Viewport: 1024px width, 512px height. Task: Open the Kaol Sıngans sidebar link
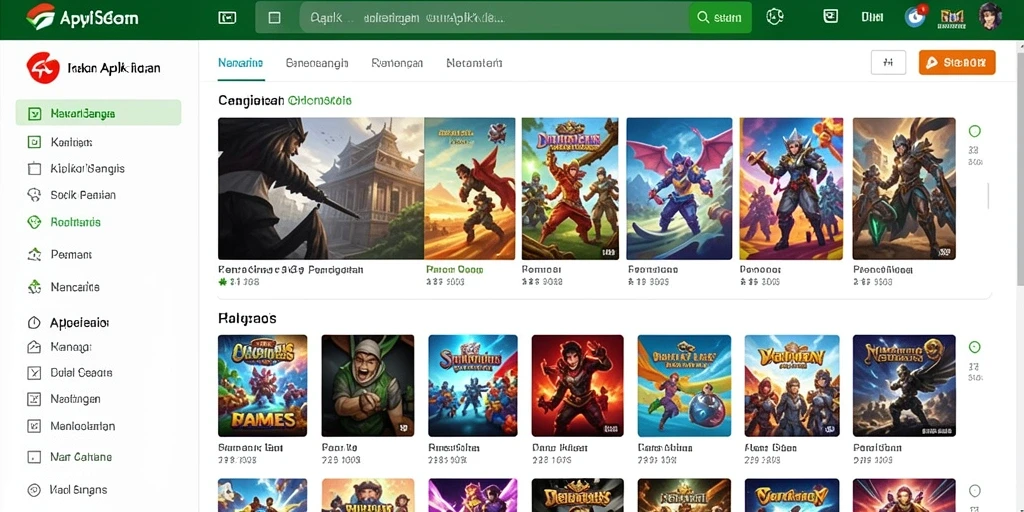pos(78,490)
